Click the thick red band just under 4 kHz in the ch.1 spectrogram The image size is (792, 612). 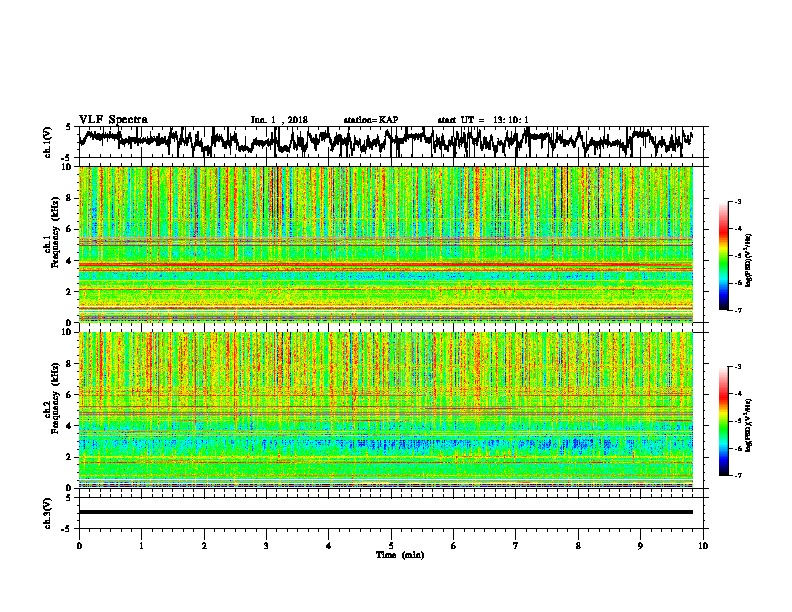(x=385, y=264)
